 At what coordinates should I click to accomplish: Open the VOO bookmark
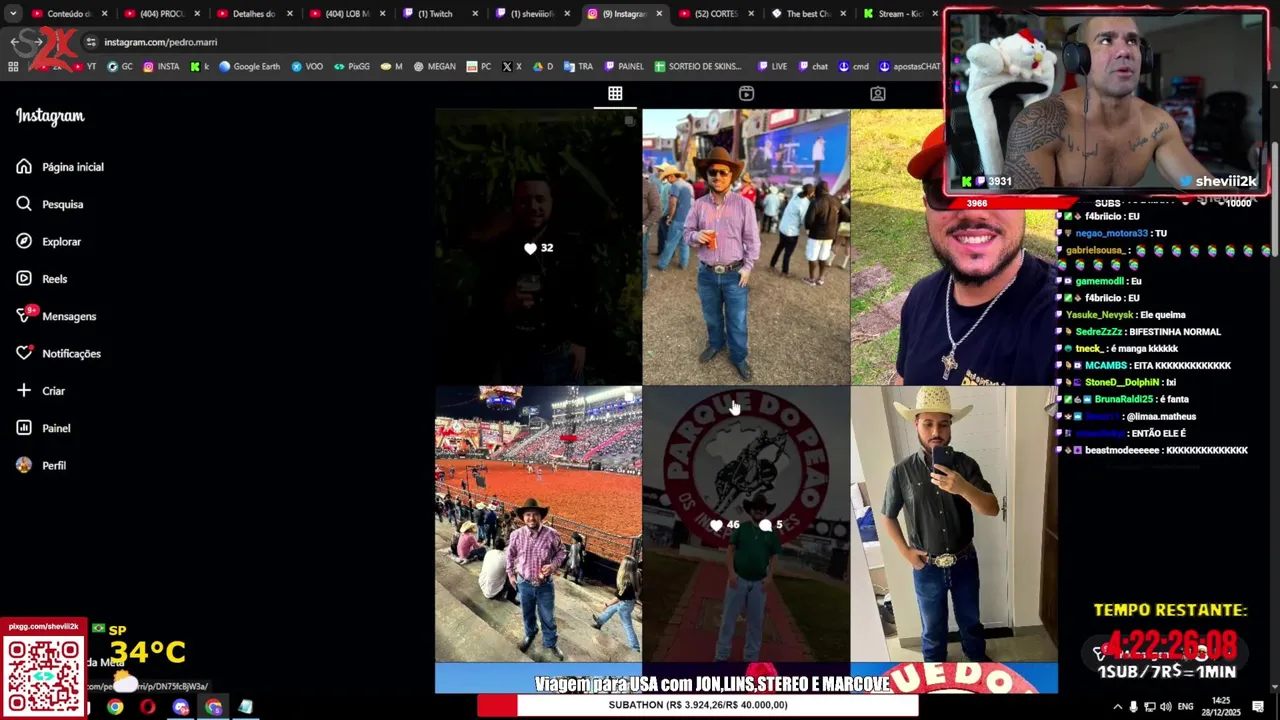[307, 67]
